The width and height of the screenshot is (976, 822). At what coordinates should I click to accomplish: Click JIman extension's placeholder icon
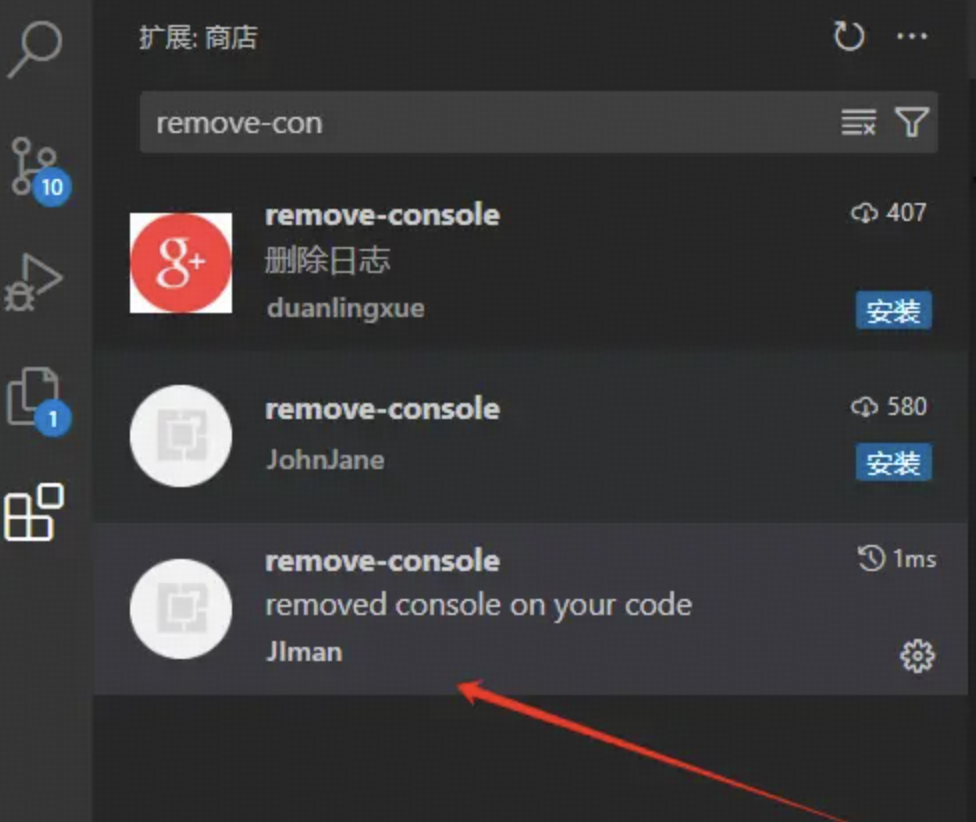[181, 609]
